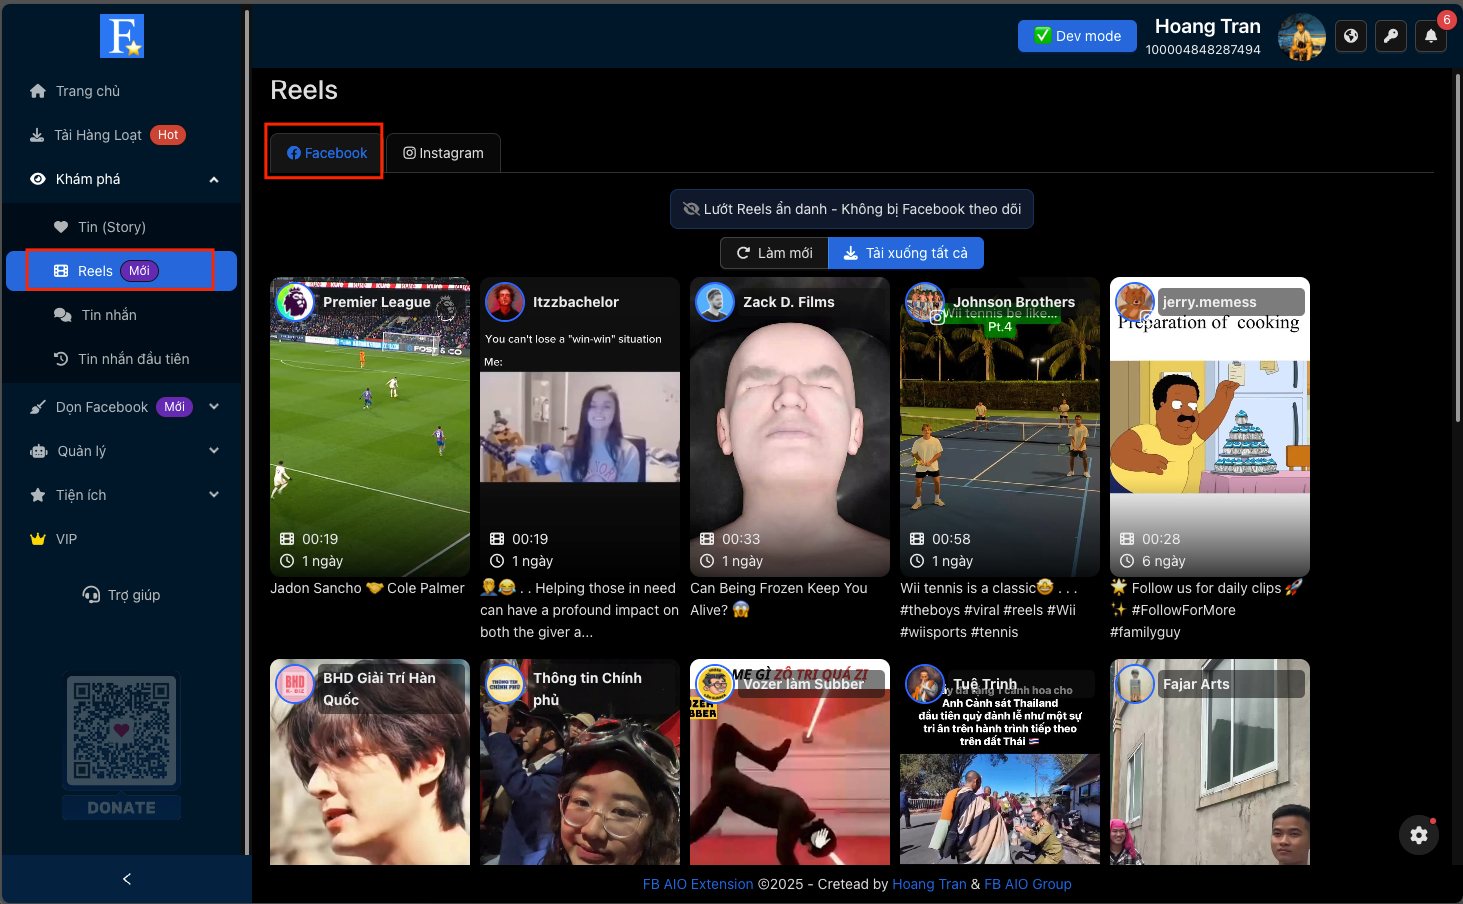Open Tin (Story) in the sidebar
1463x904 pixels.
tap(124, 227)
